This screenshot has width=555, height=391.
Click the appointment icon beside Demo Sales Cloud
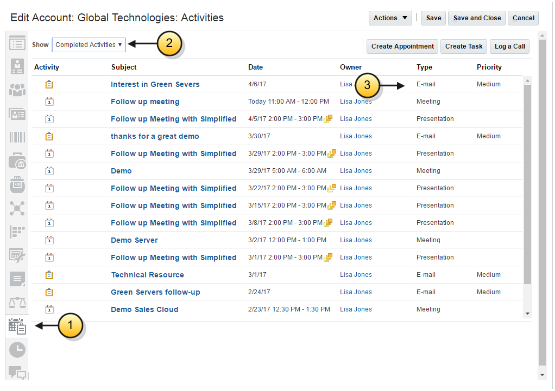pos(49,310)
